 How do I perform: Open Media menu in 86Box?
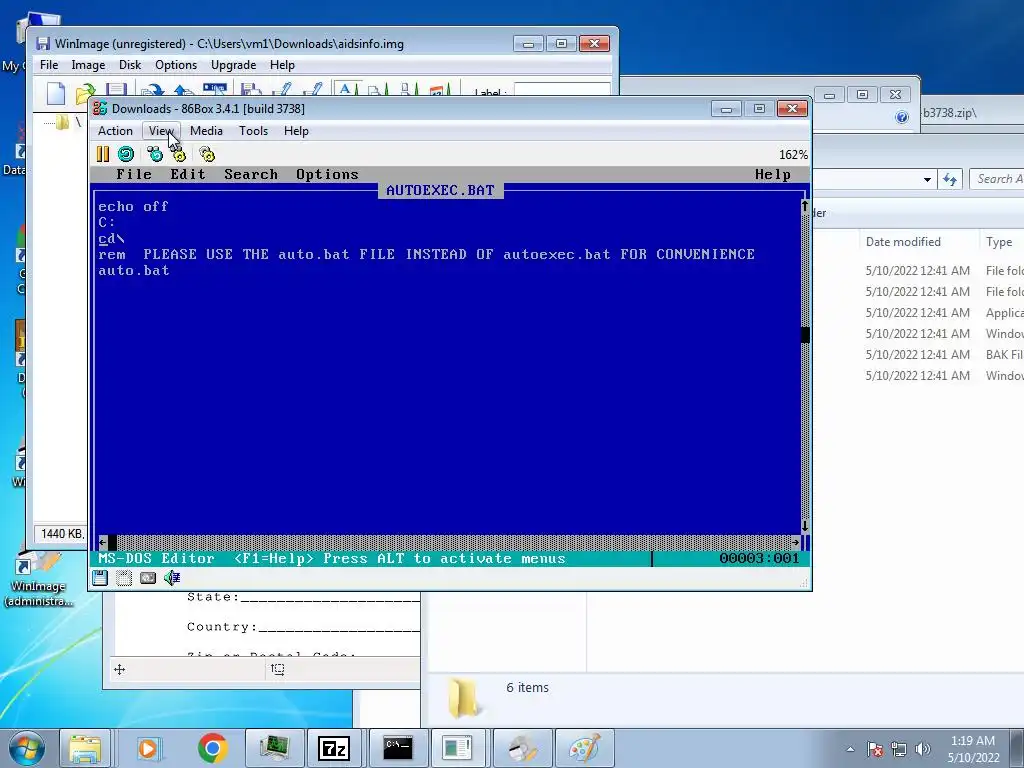point(206,131)
